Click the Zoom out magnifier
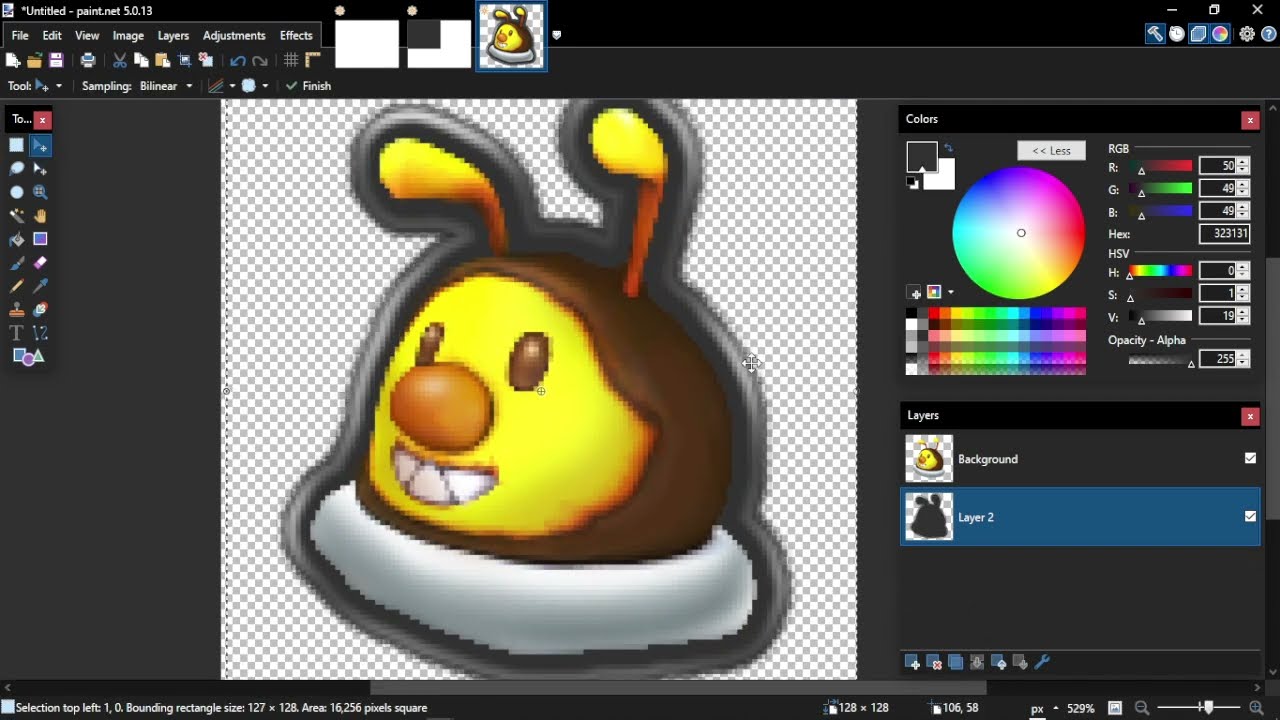Image resolution: width=1280 pixels, height=720 pixels. pyautogui.click(x=1142, y=708)
